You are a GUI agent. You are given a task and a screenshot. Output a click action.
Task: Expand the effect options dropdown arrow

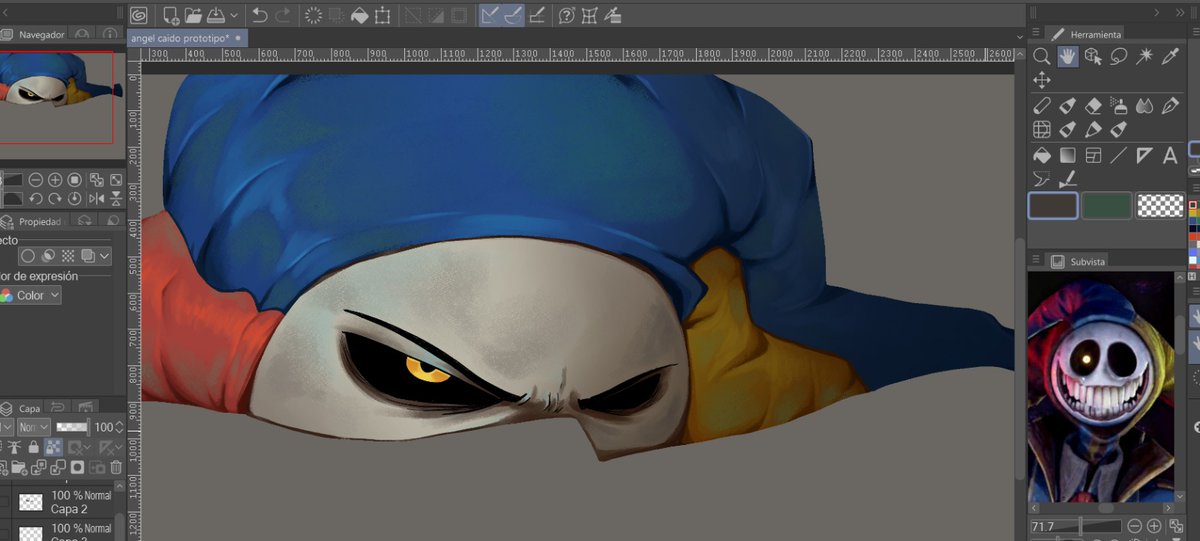105,256
